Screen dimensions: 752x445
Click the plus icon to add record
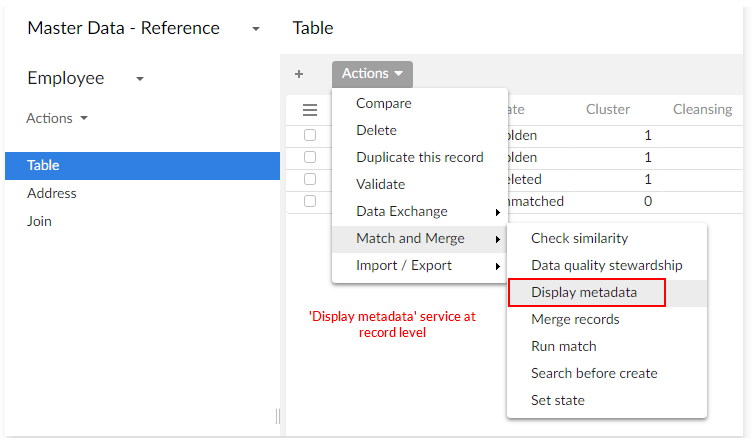tap(299, 74)
